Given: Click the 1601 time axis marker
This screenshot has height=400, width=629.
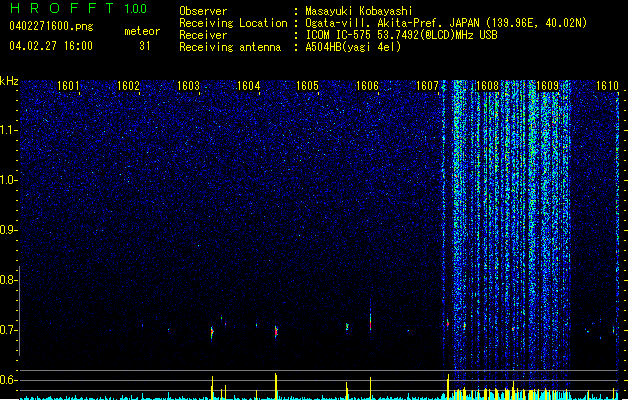Looking at the screenshot, I should [68, 86].
